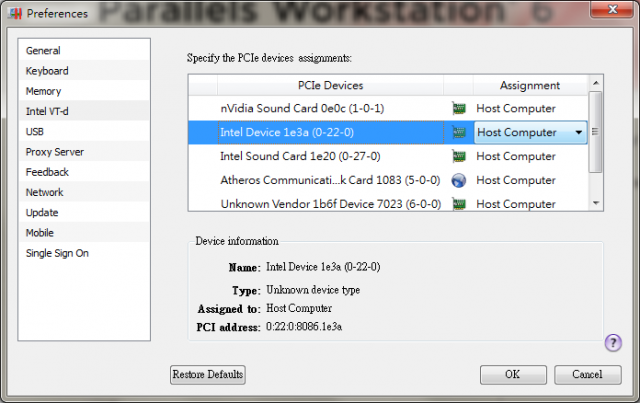Click the Intel Sound Card 1e20 device icon

459,156
